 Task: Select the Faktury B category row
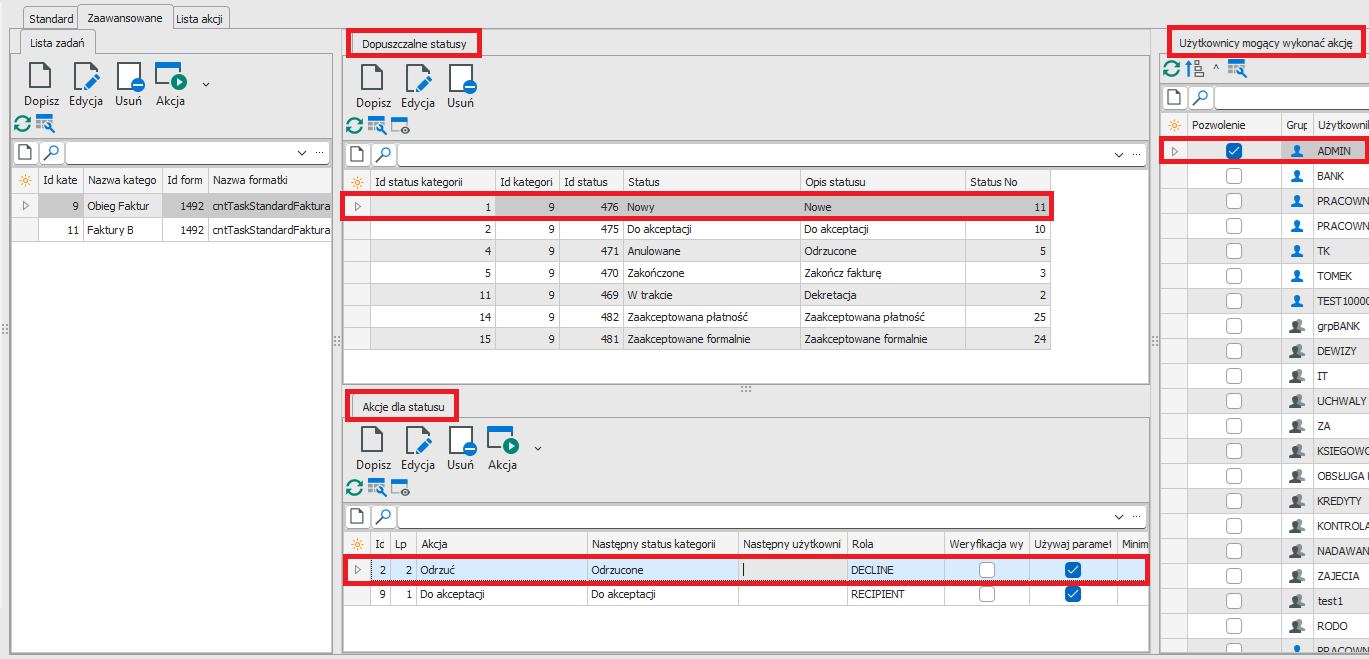[x=110, y=230]
